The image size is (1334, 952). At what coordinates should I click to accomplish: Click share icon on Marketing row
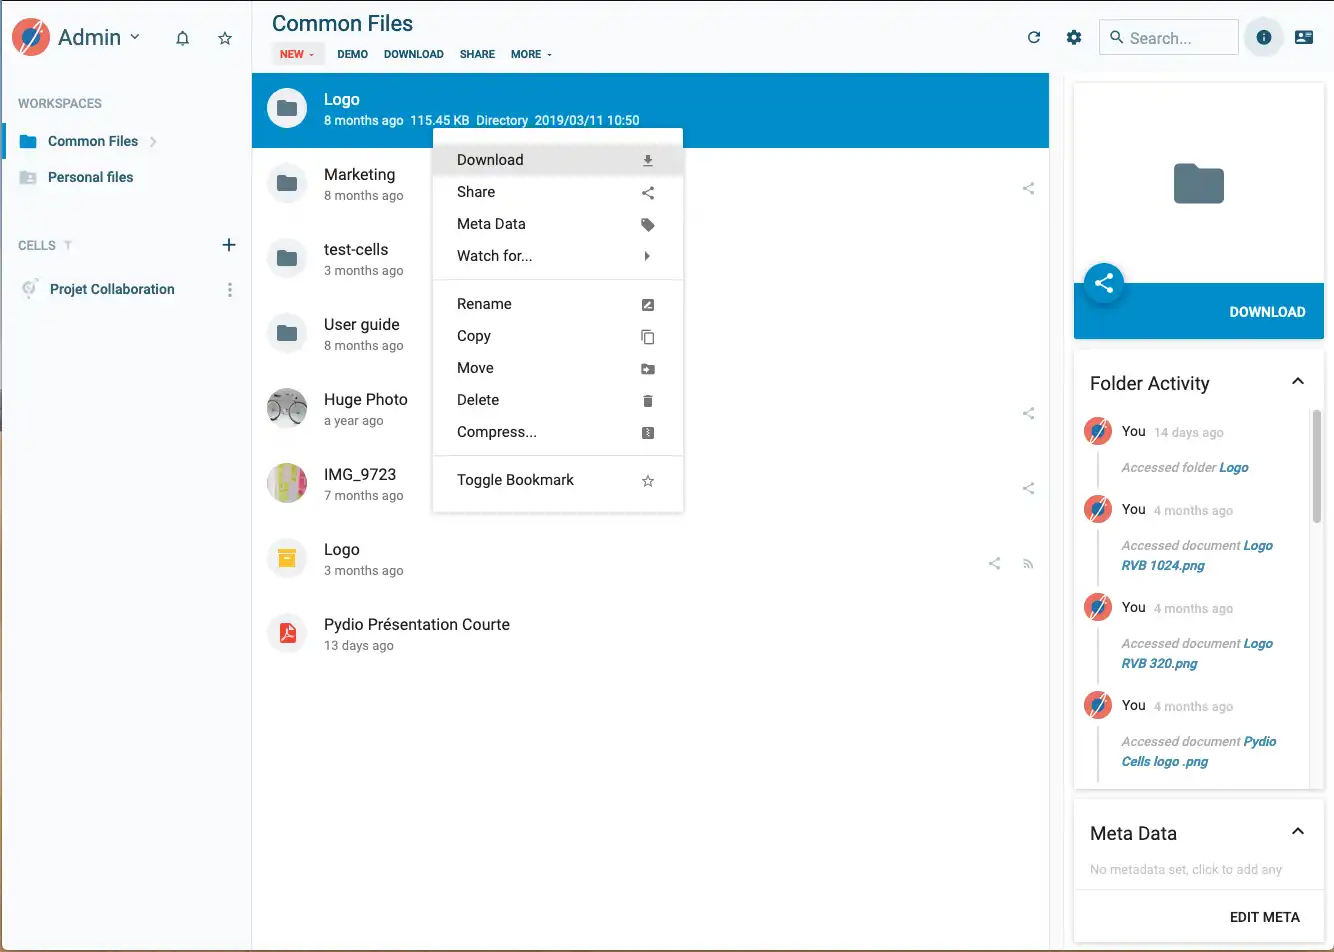click(x=1028, y=188)
